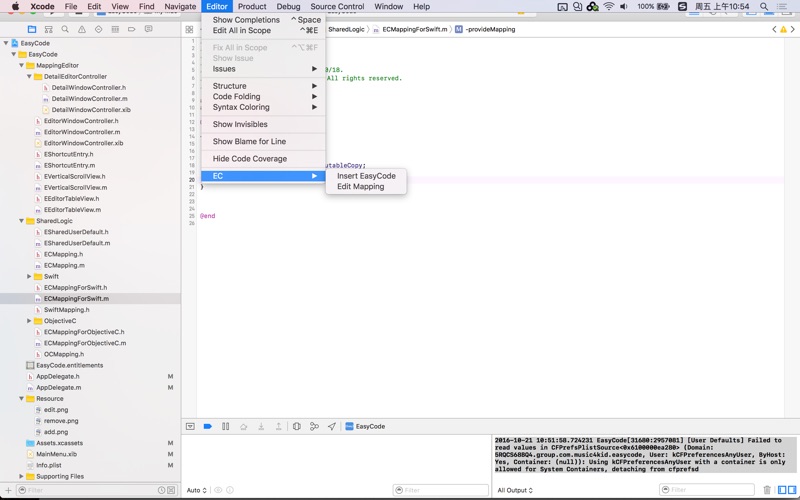This screenshot has width=800, height=500.
Task: Click the add plus button in navigator
Action: [8, 490]
